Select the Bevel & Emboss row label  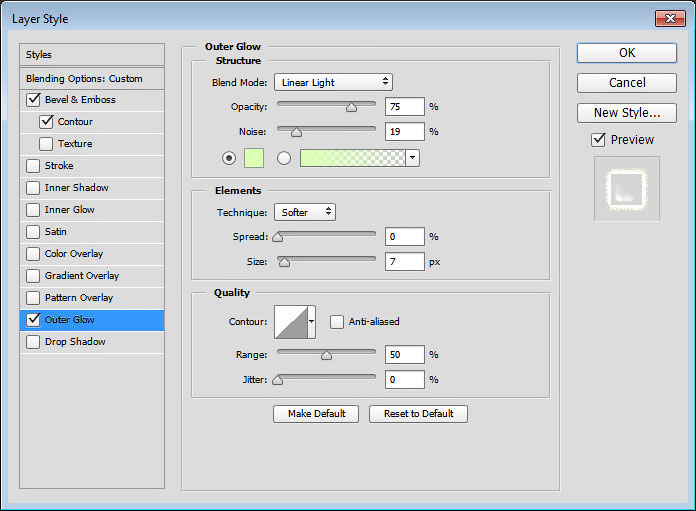80,99
